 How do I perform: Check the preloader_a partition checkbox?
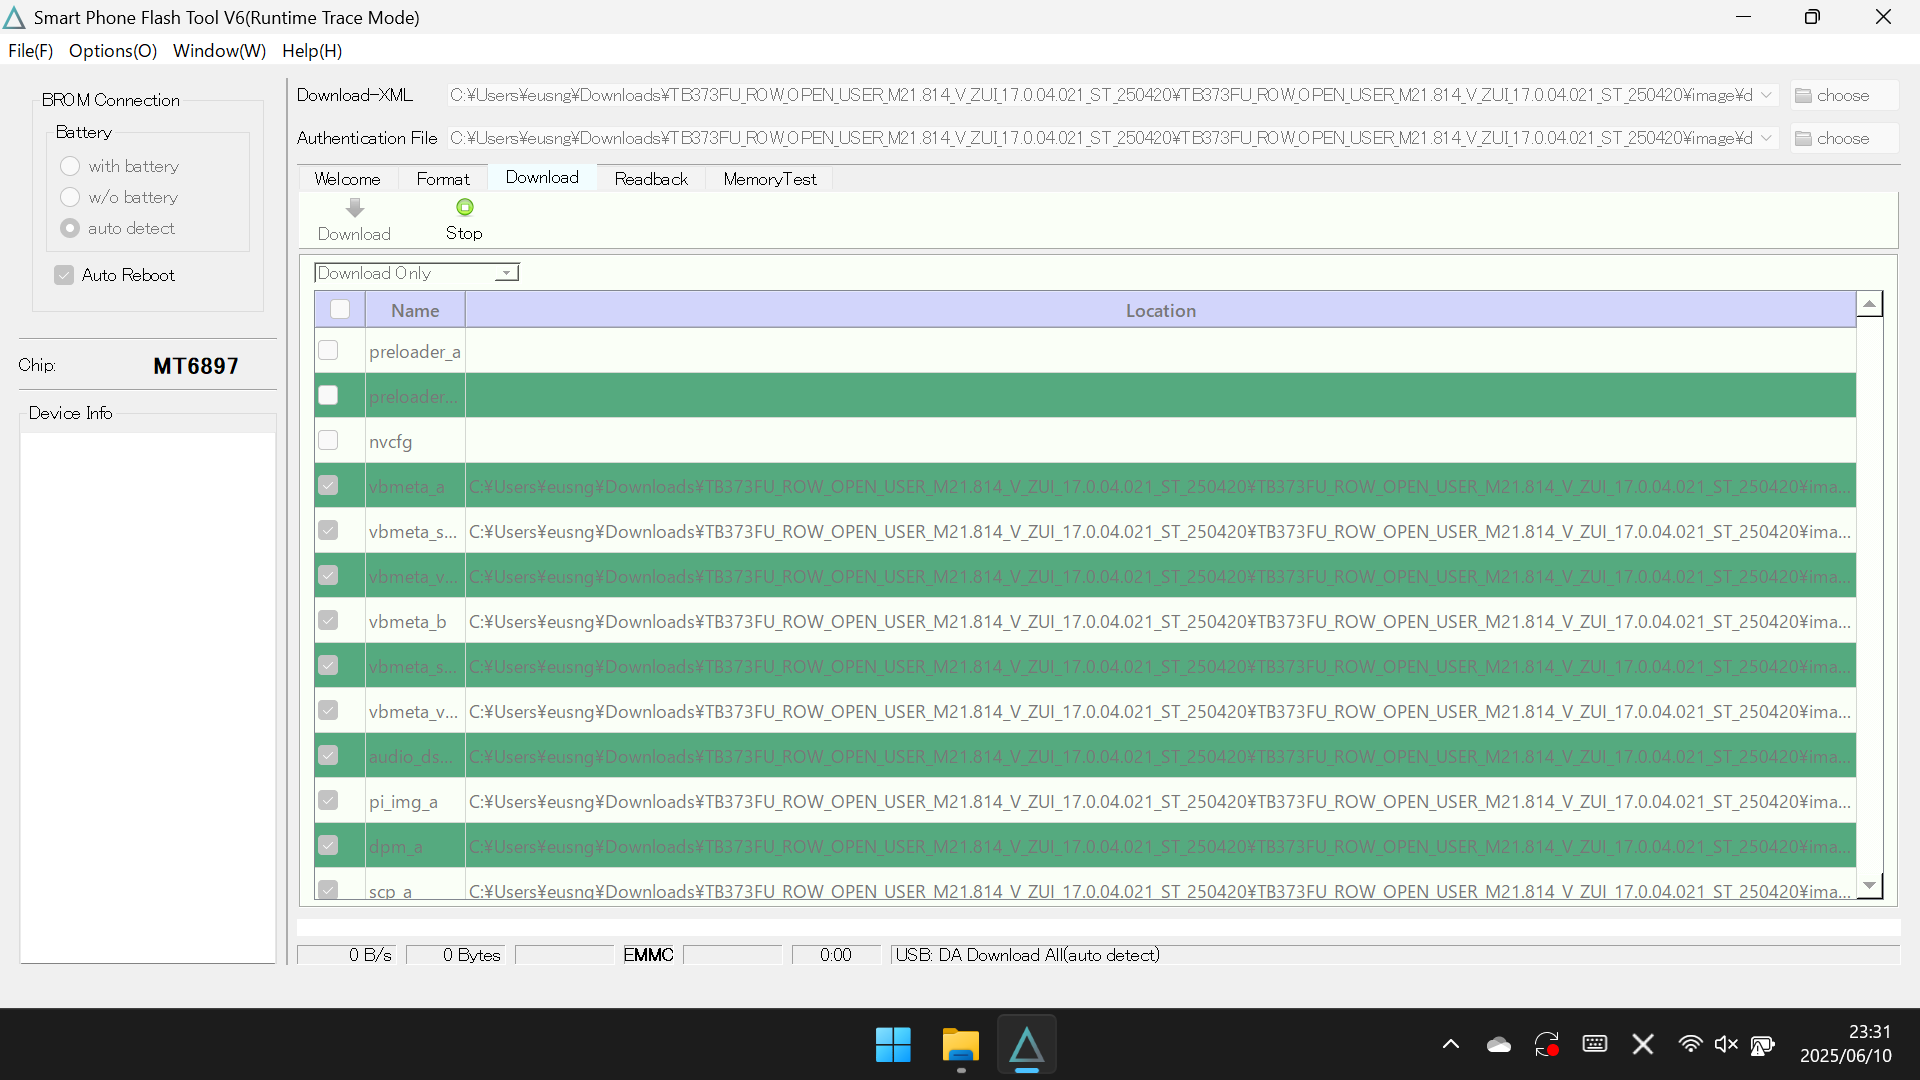[328, 351]
